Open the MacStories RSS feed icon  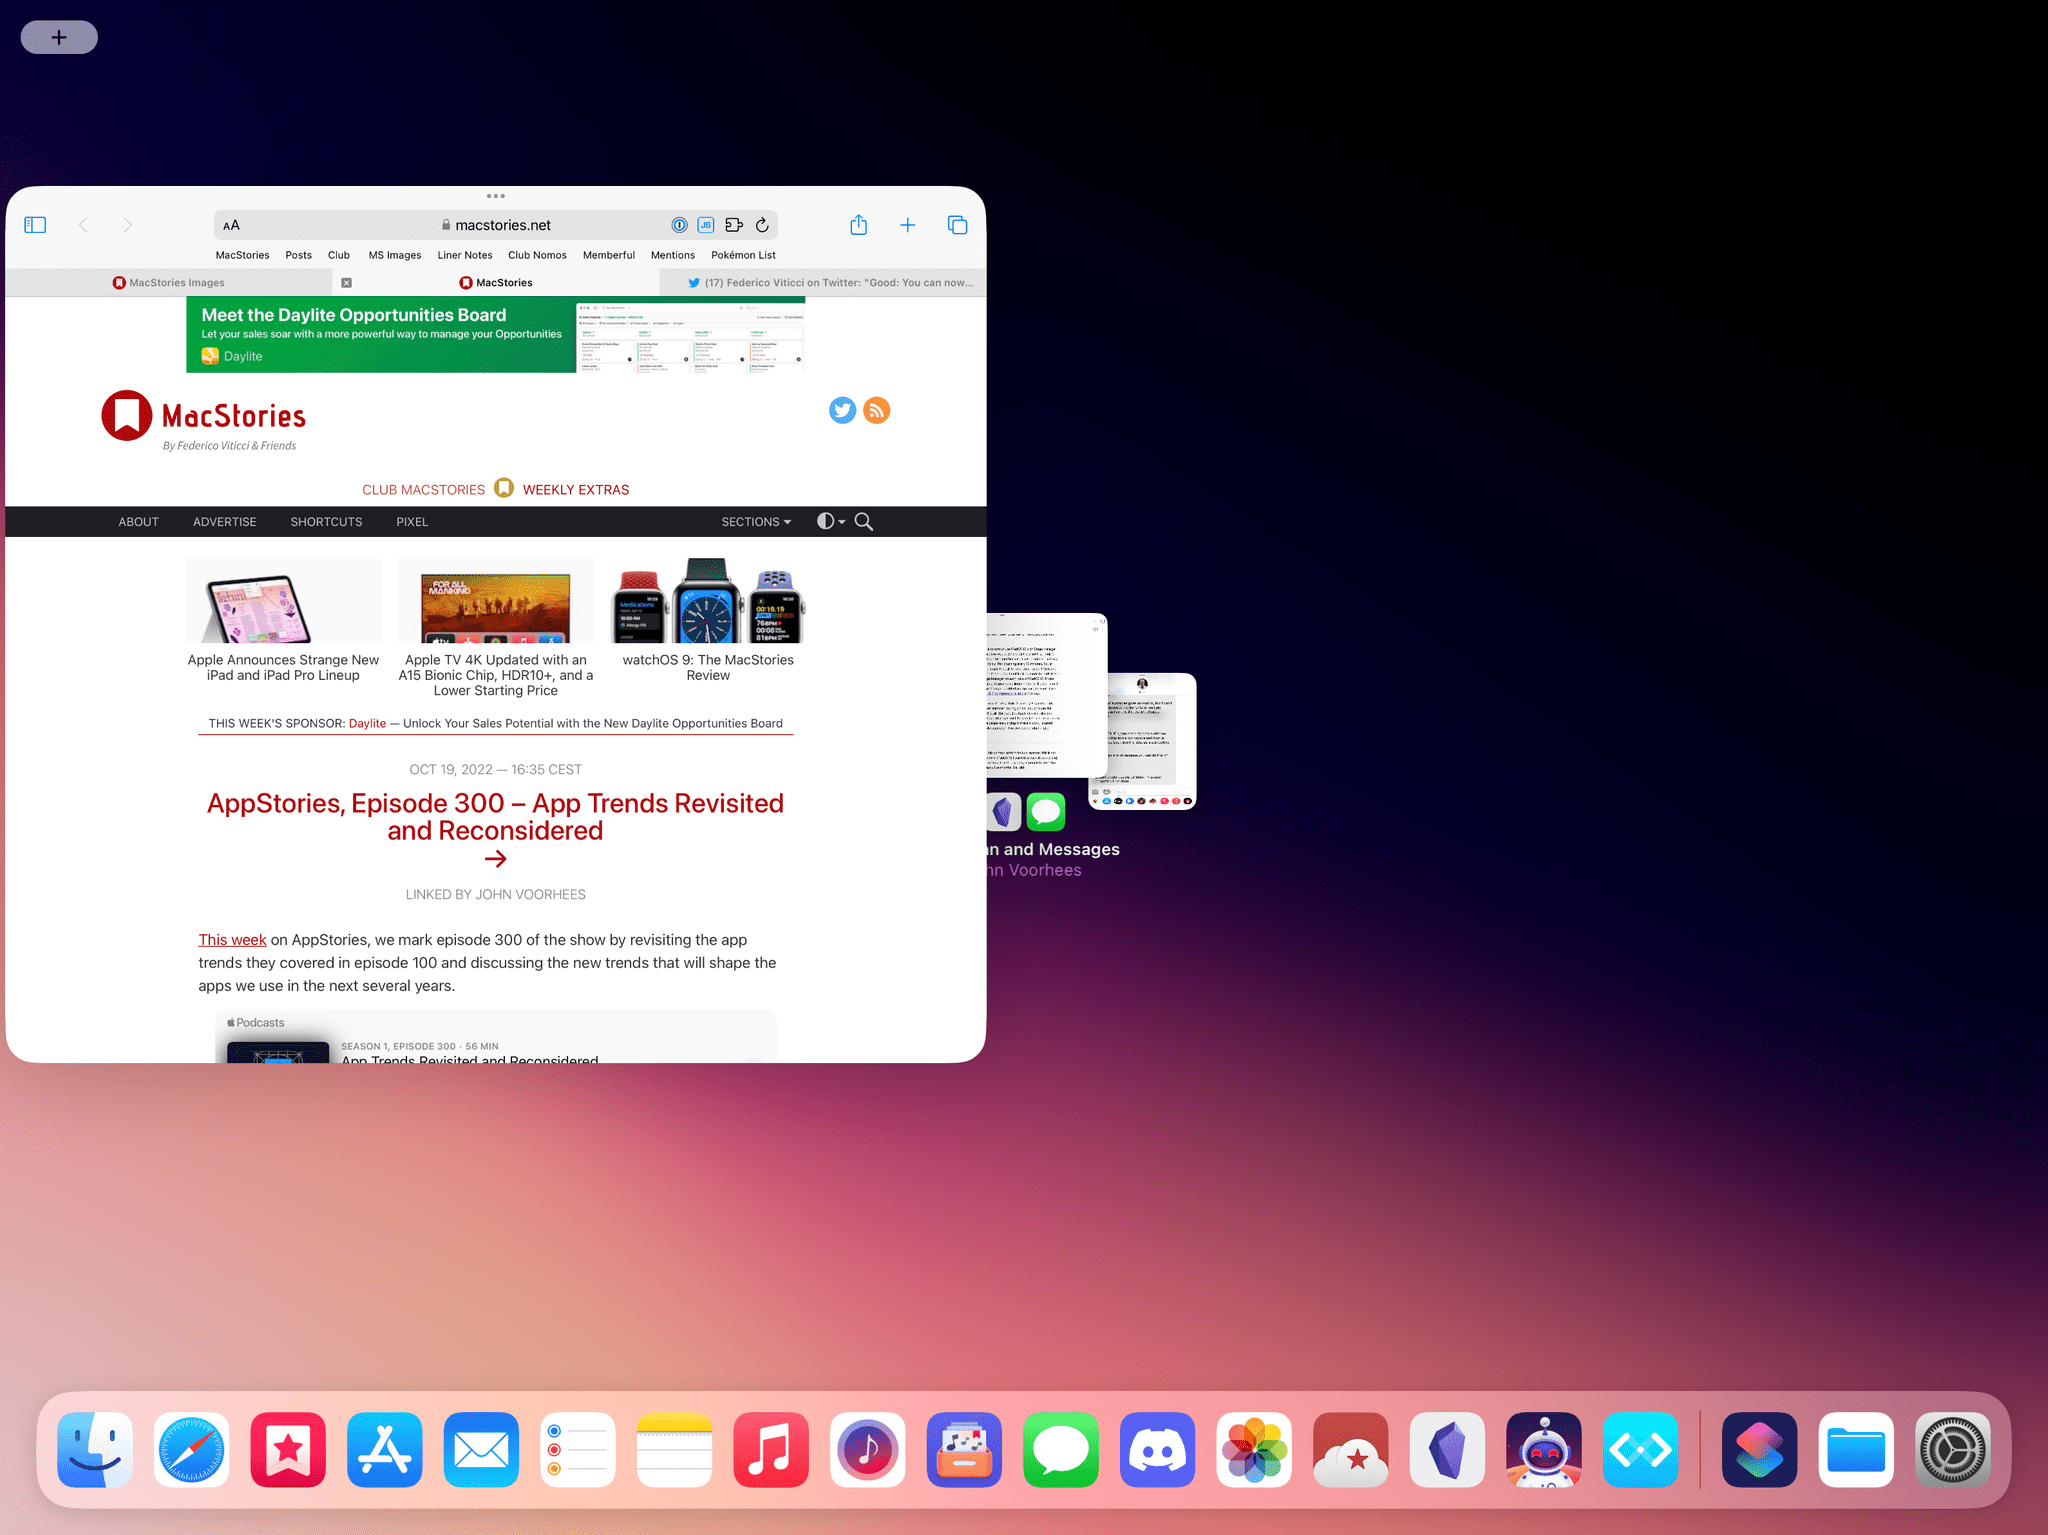click(876, 410)
